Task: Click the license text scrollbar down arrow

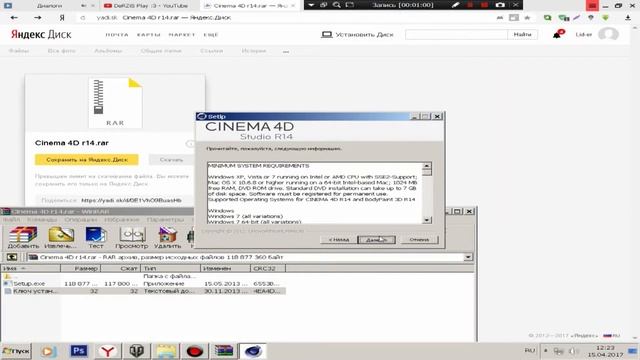Action: [x=427, y=220]
